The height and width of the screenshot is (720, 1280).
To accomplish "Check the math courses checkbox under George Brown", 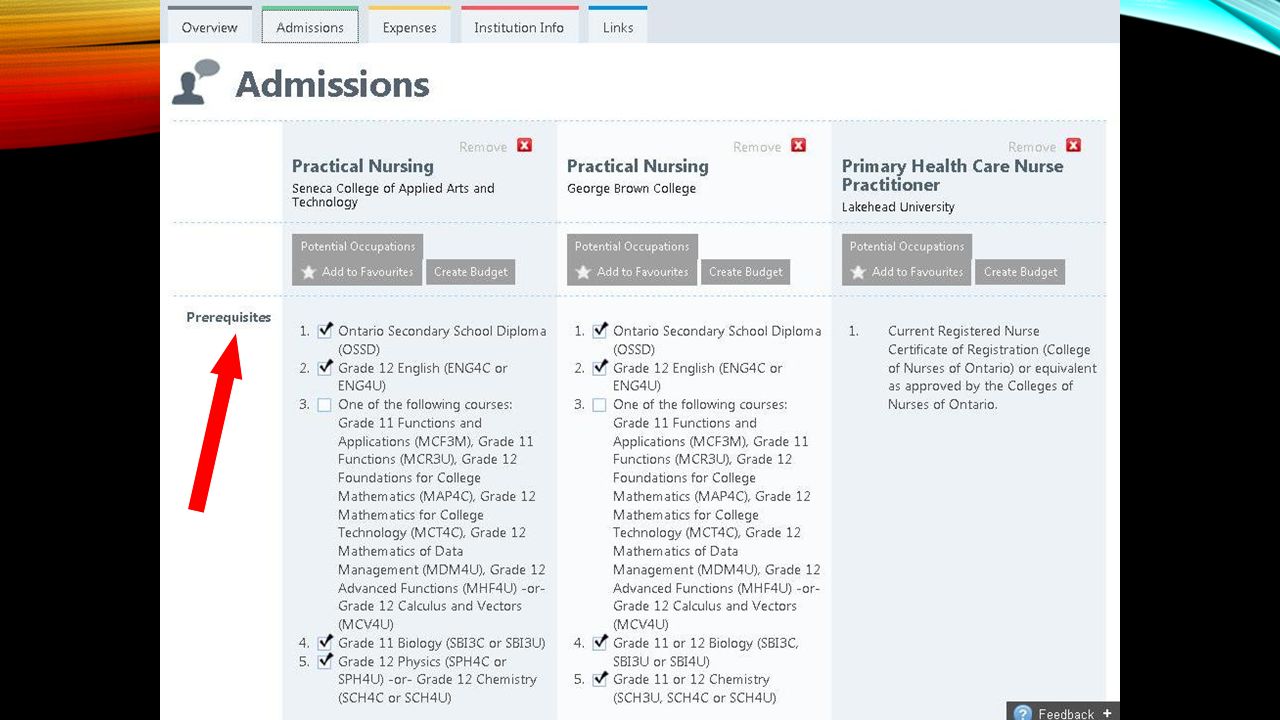I will point(599,405).
